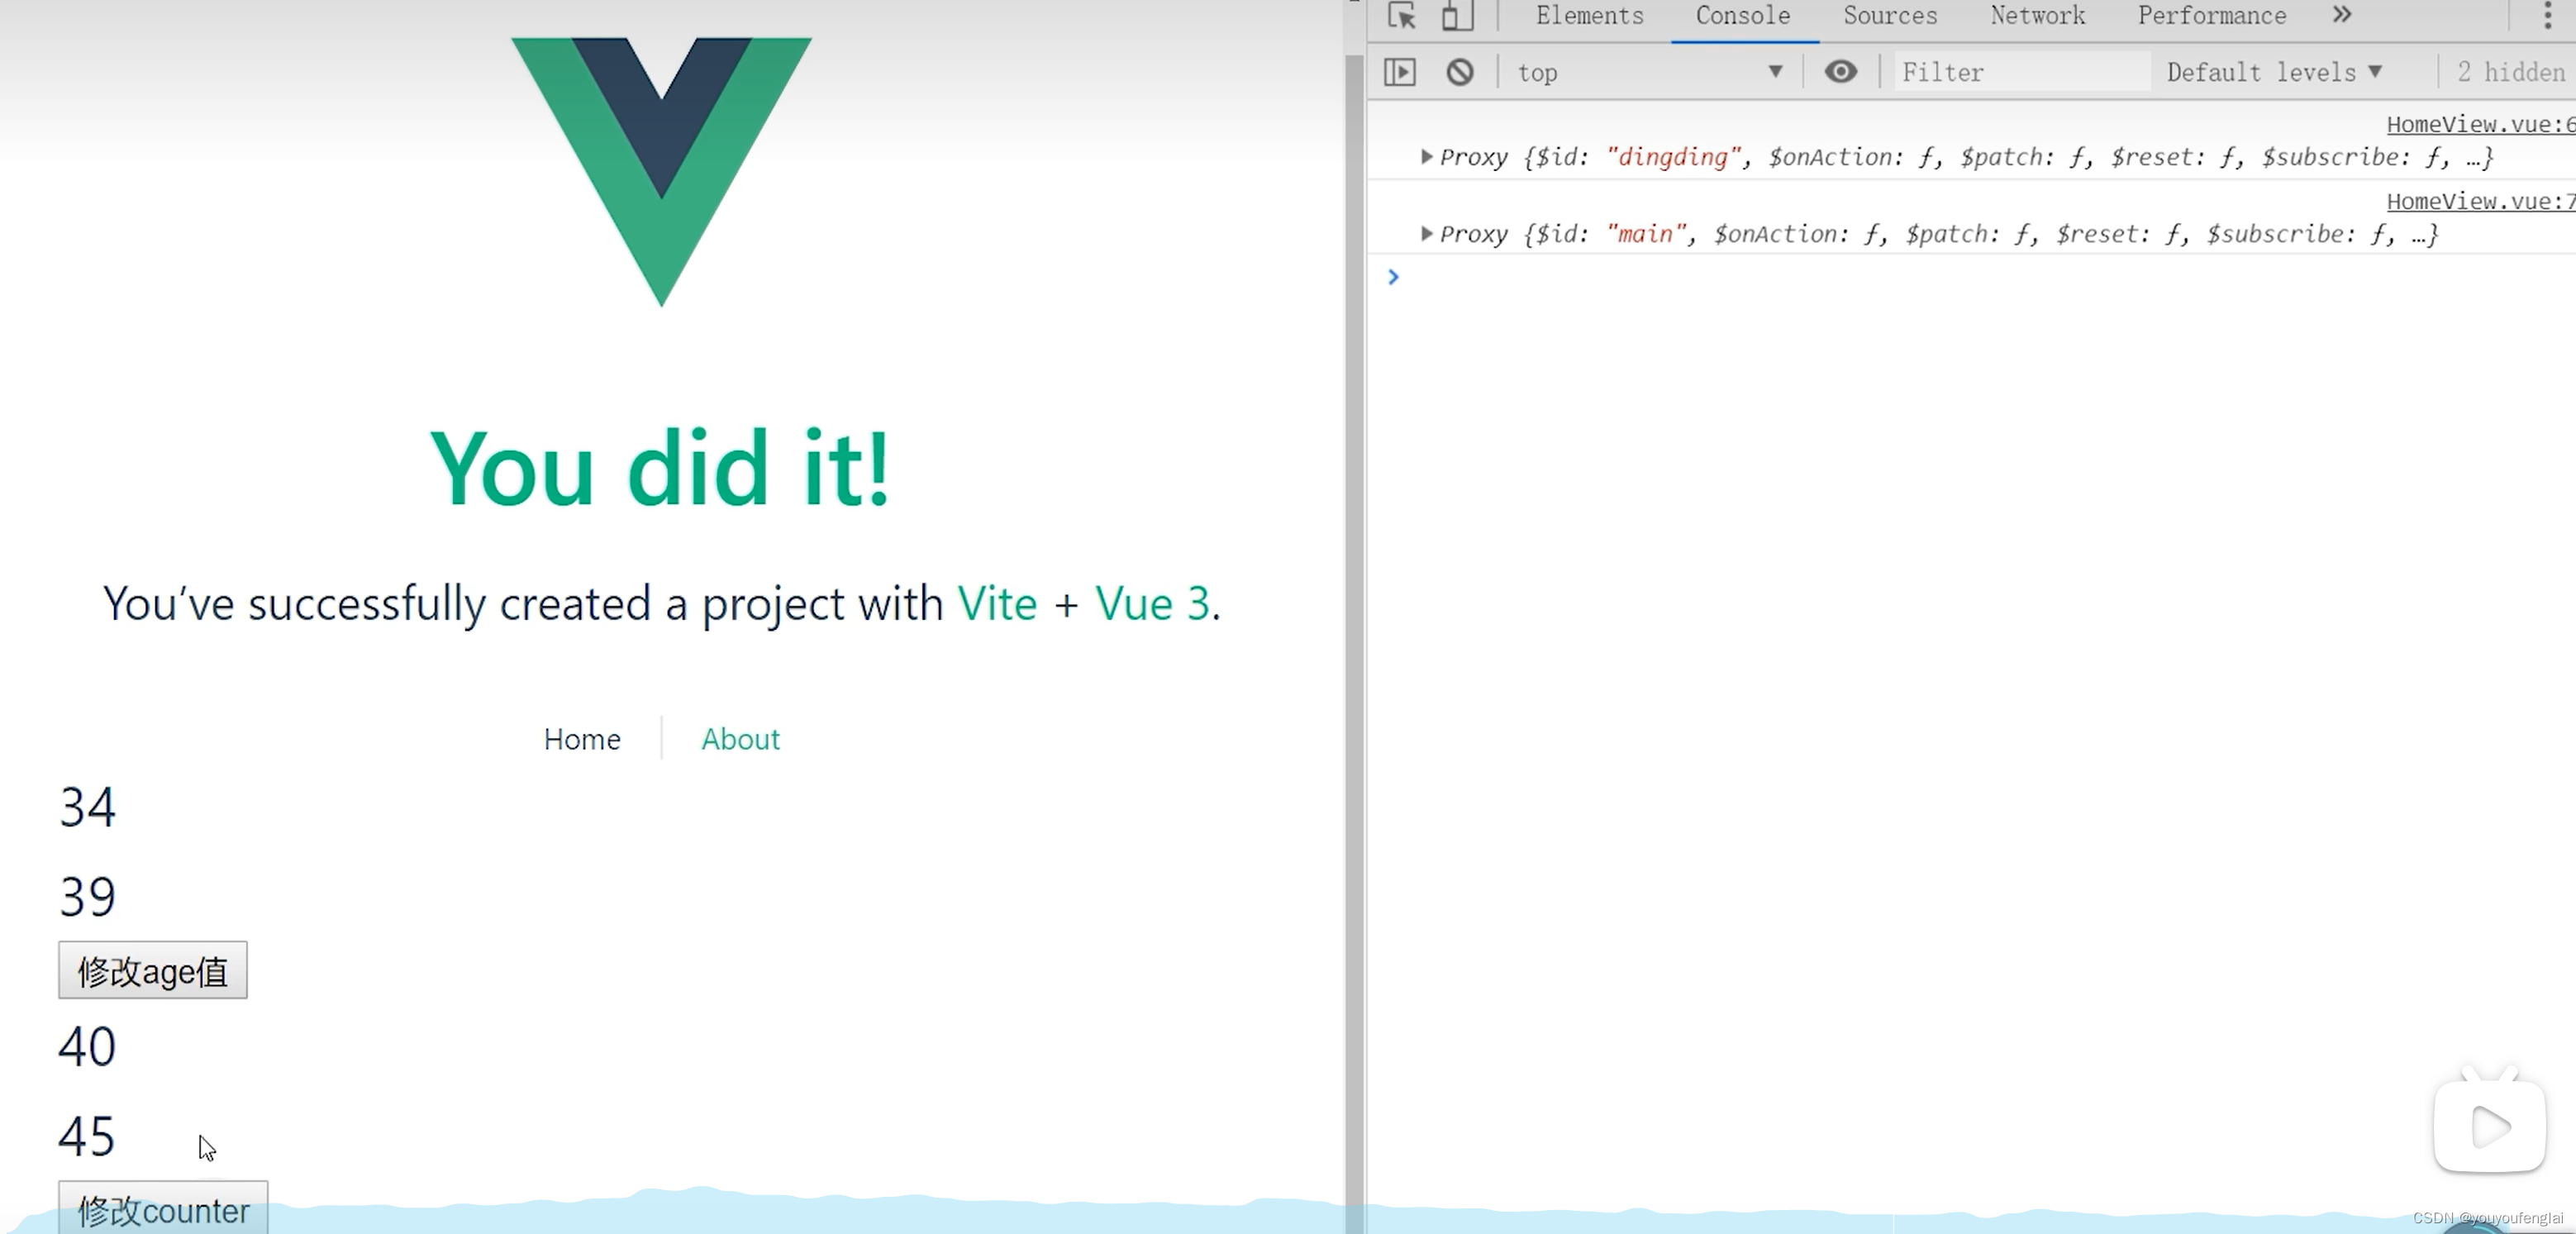2576x1234 pixels.
Task: Click the "dingding" id string
Action: click(1674, 157)
